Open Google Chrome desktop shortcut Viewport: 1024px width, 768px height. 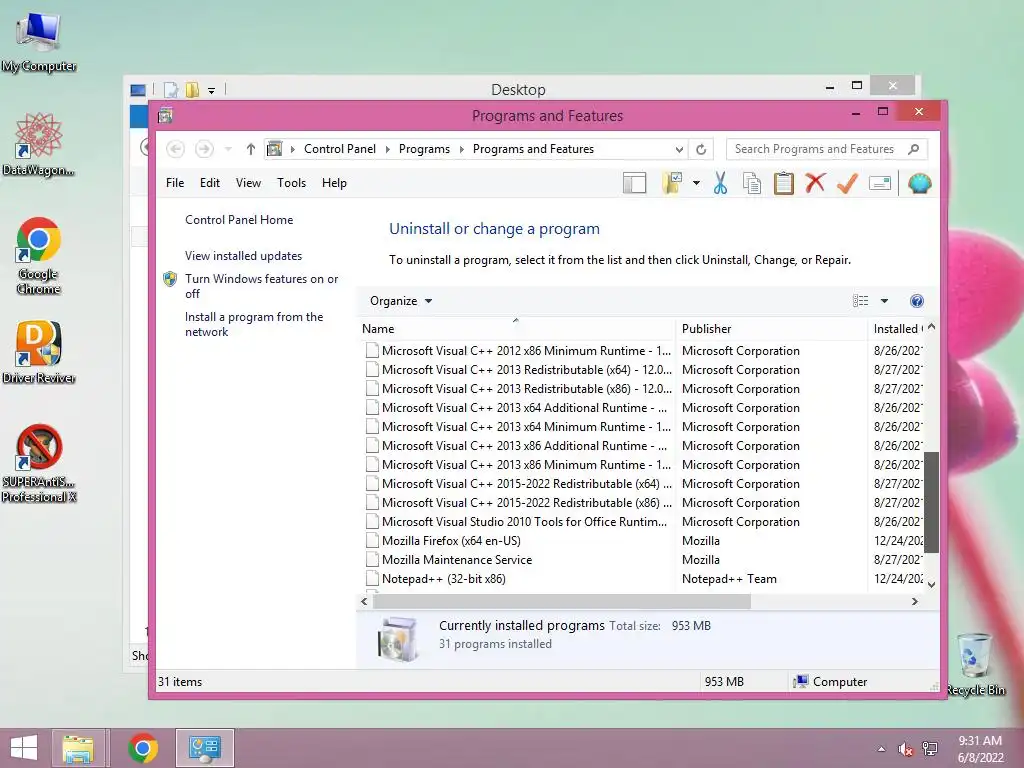coord(39,255)
